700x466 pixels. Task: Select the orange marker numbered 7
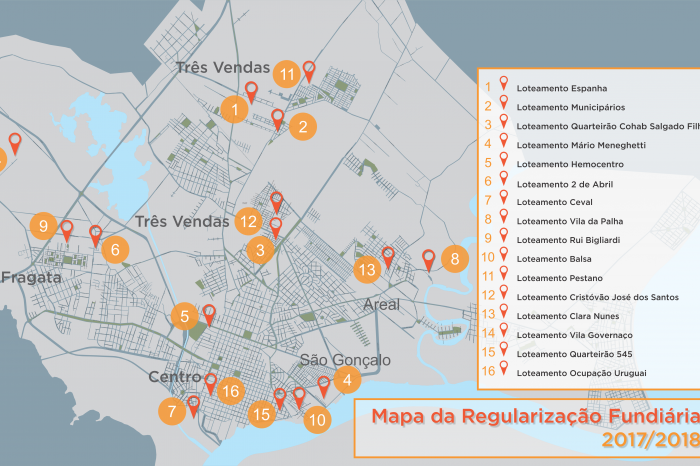[x=172, y=411]
